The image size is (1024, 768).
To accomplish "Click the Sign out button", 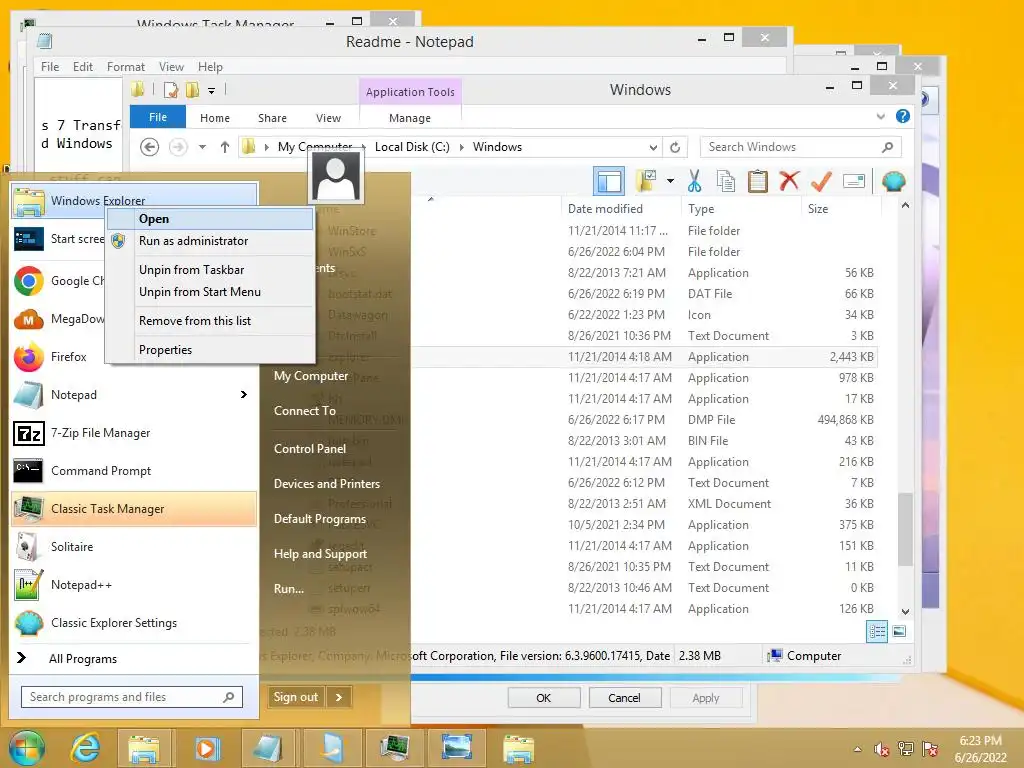I will click(x=296, y=697).
